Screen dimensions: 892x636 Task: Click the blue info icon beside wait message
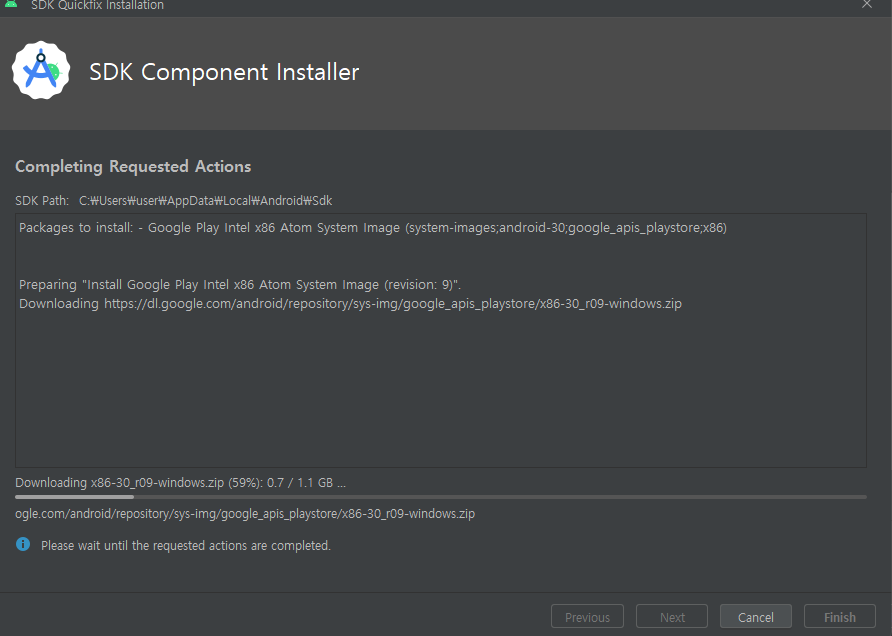[x=23, y=544]
